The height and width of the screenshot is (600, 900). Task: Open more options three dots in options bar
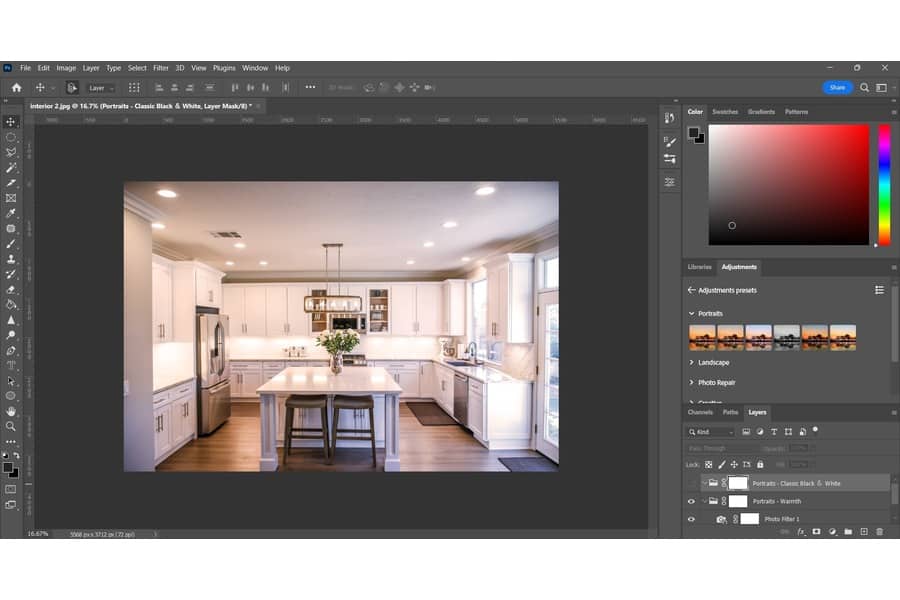click(310, 87)
